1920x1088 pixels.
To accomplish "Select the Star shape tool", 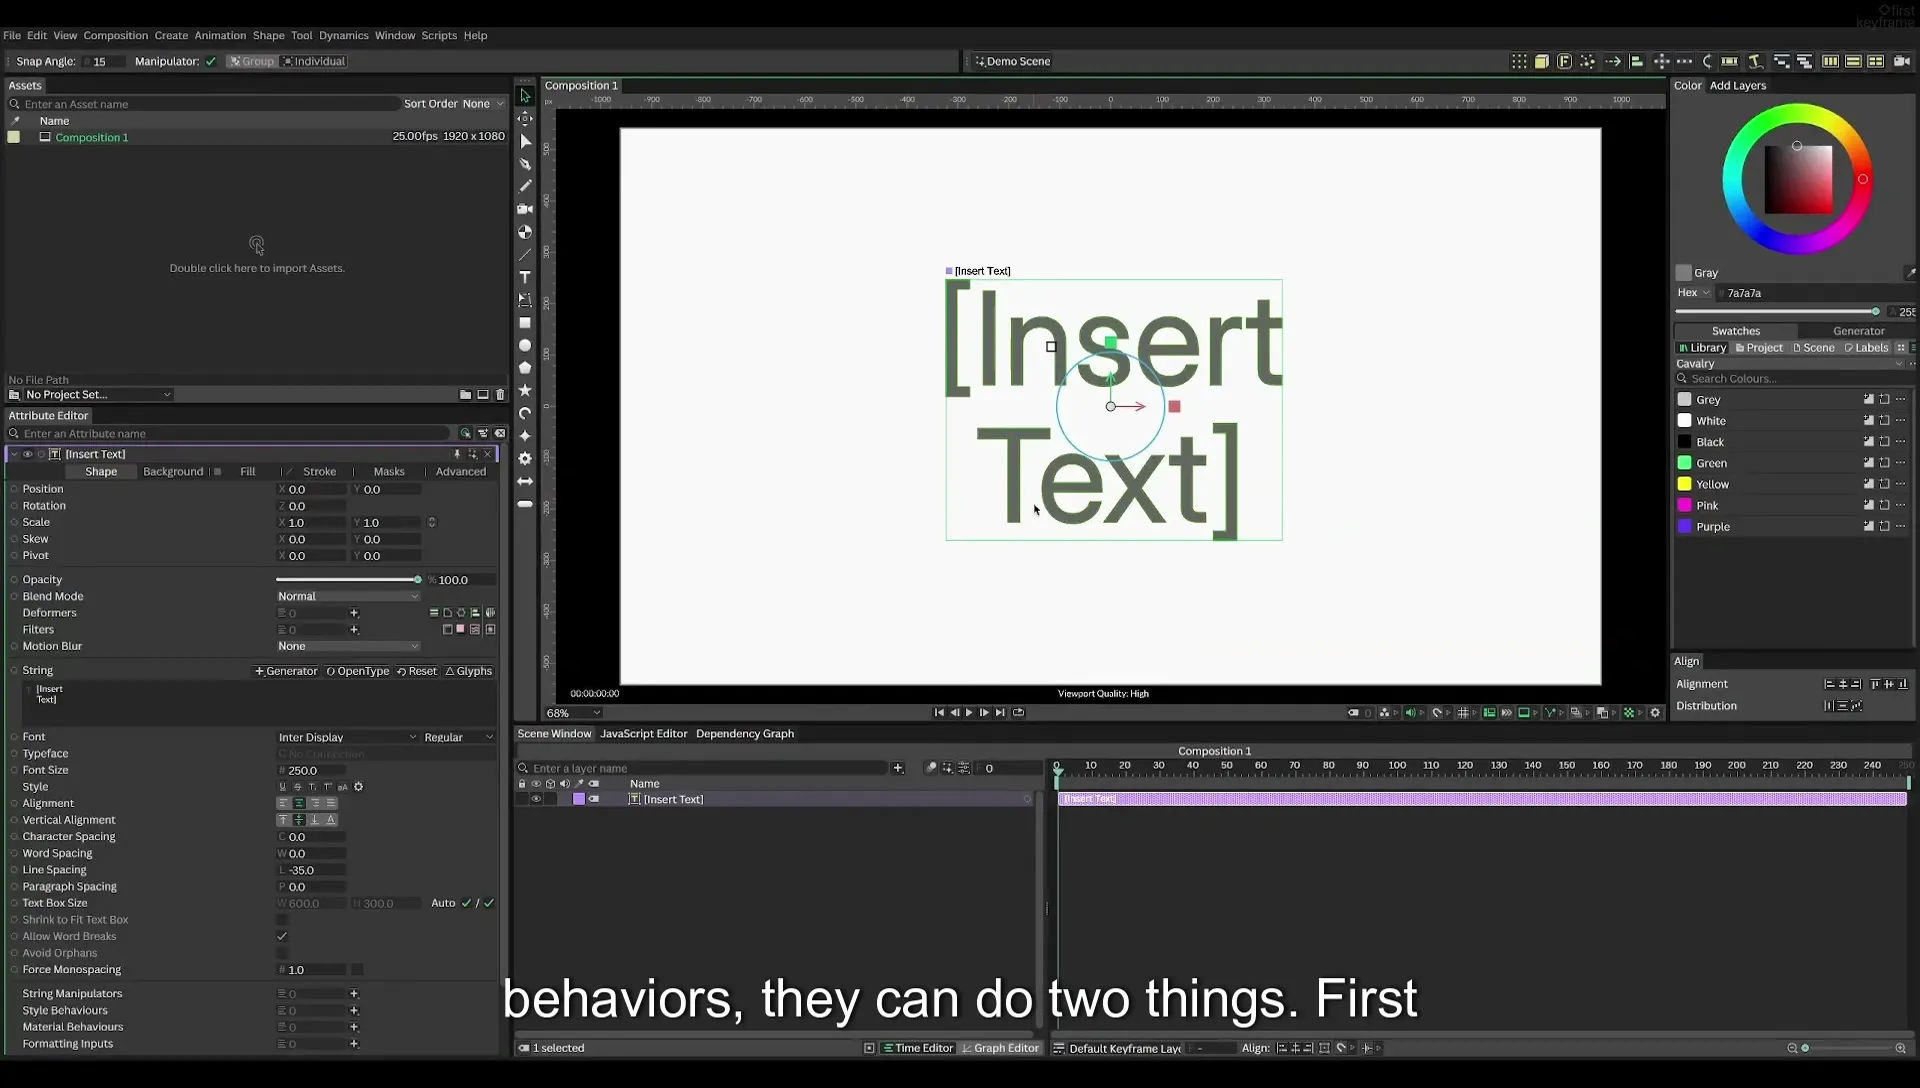I will click(525, 390).
